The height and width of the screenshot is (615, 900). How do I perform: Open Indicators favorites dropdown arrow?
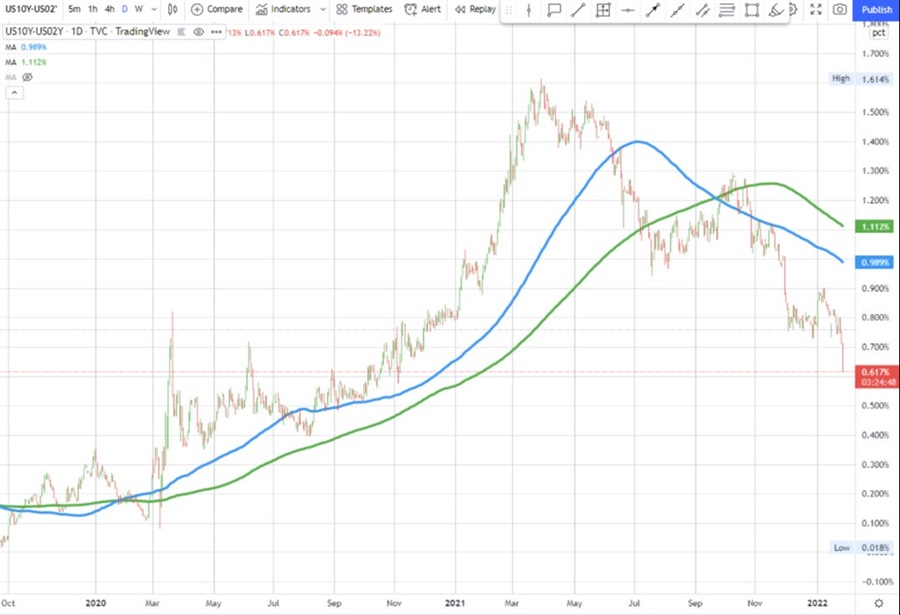(322, 9)
